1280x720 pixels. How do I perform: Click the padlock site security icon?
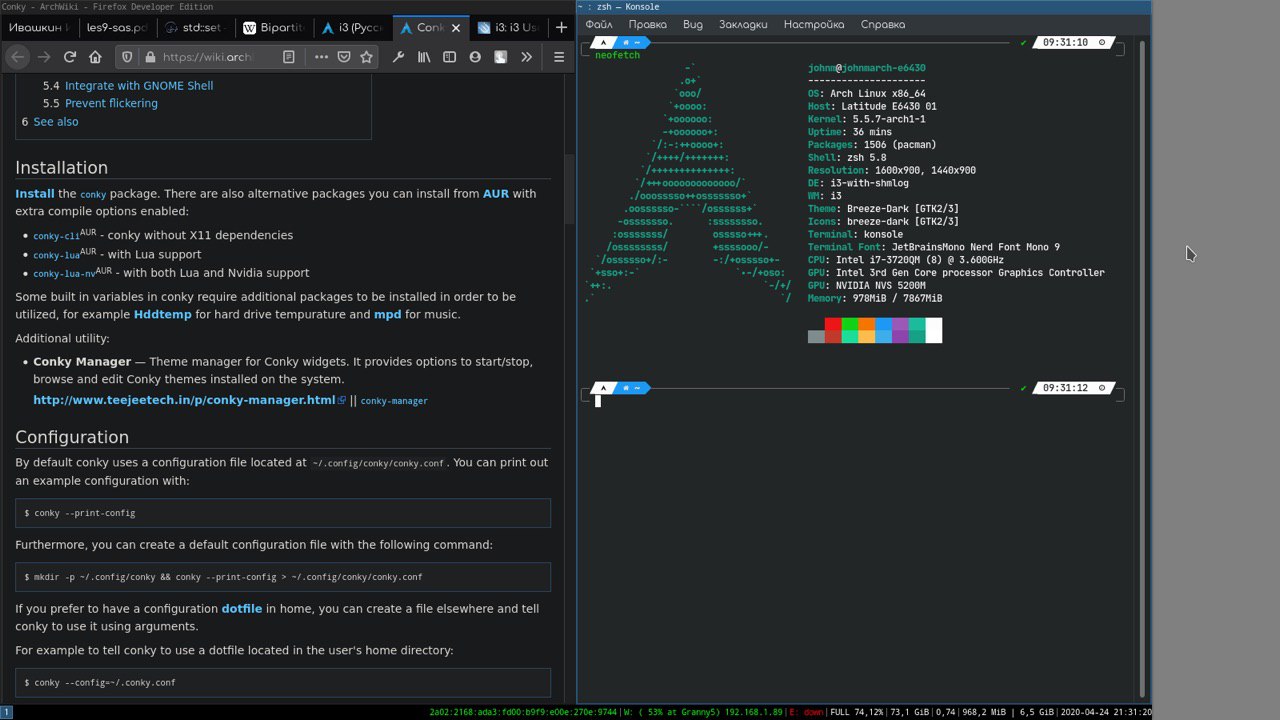click(149, 57)
